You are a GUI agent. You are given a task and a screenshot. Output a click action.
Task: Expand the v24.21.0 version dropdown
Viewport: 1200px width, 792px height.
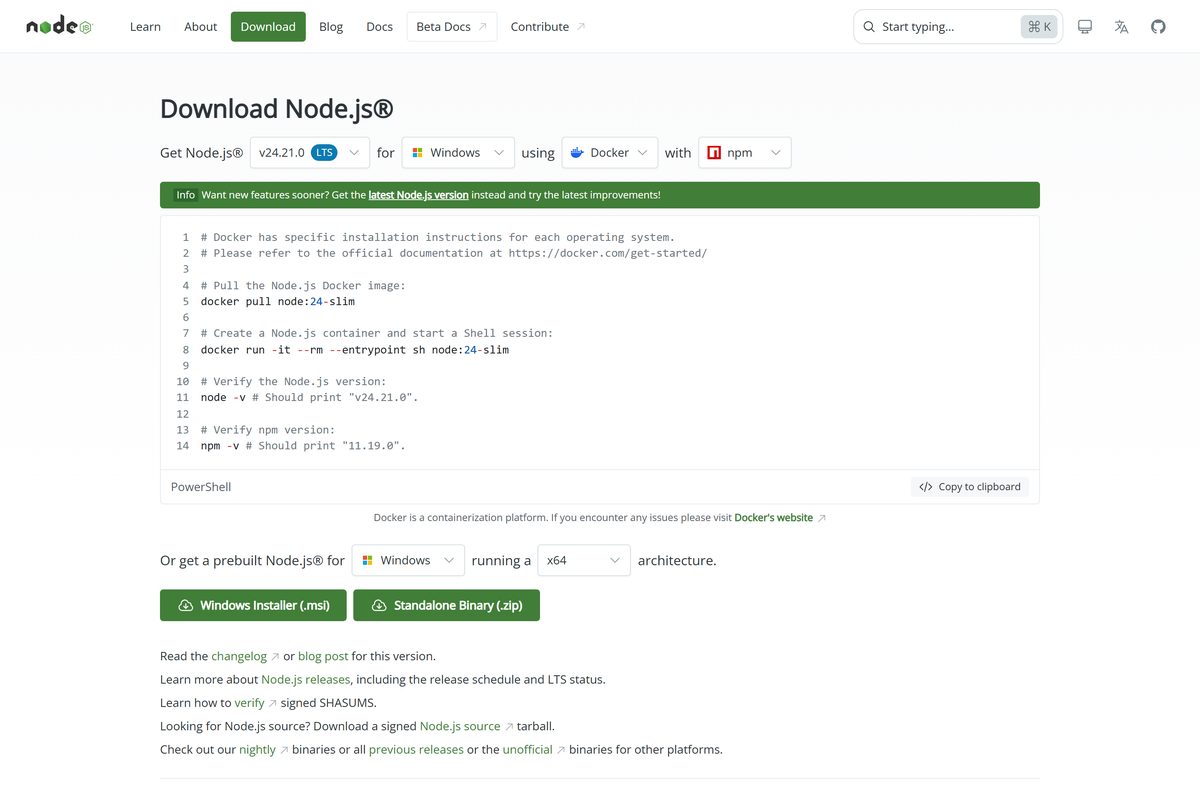point(310,153)
